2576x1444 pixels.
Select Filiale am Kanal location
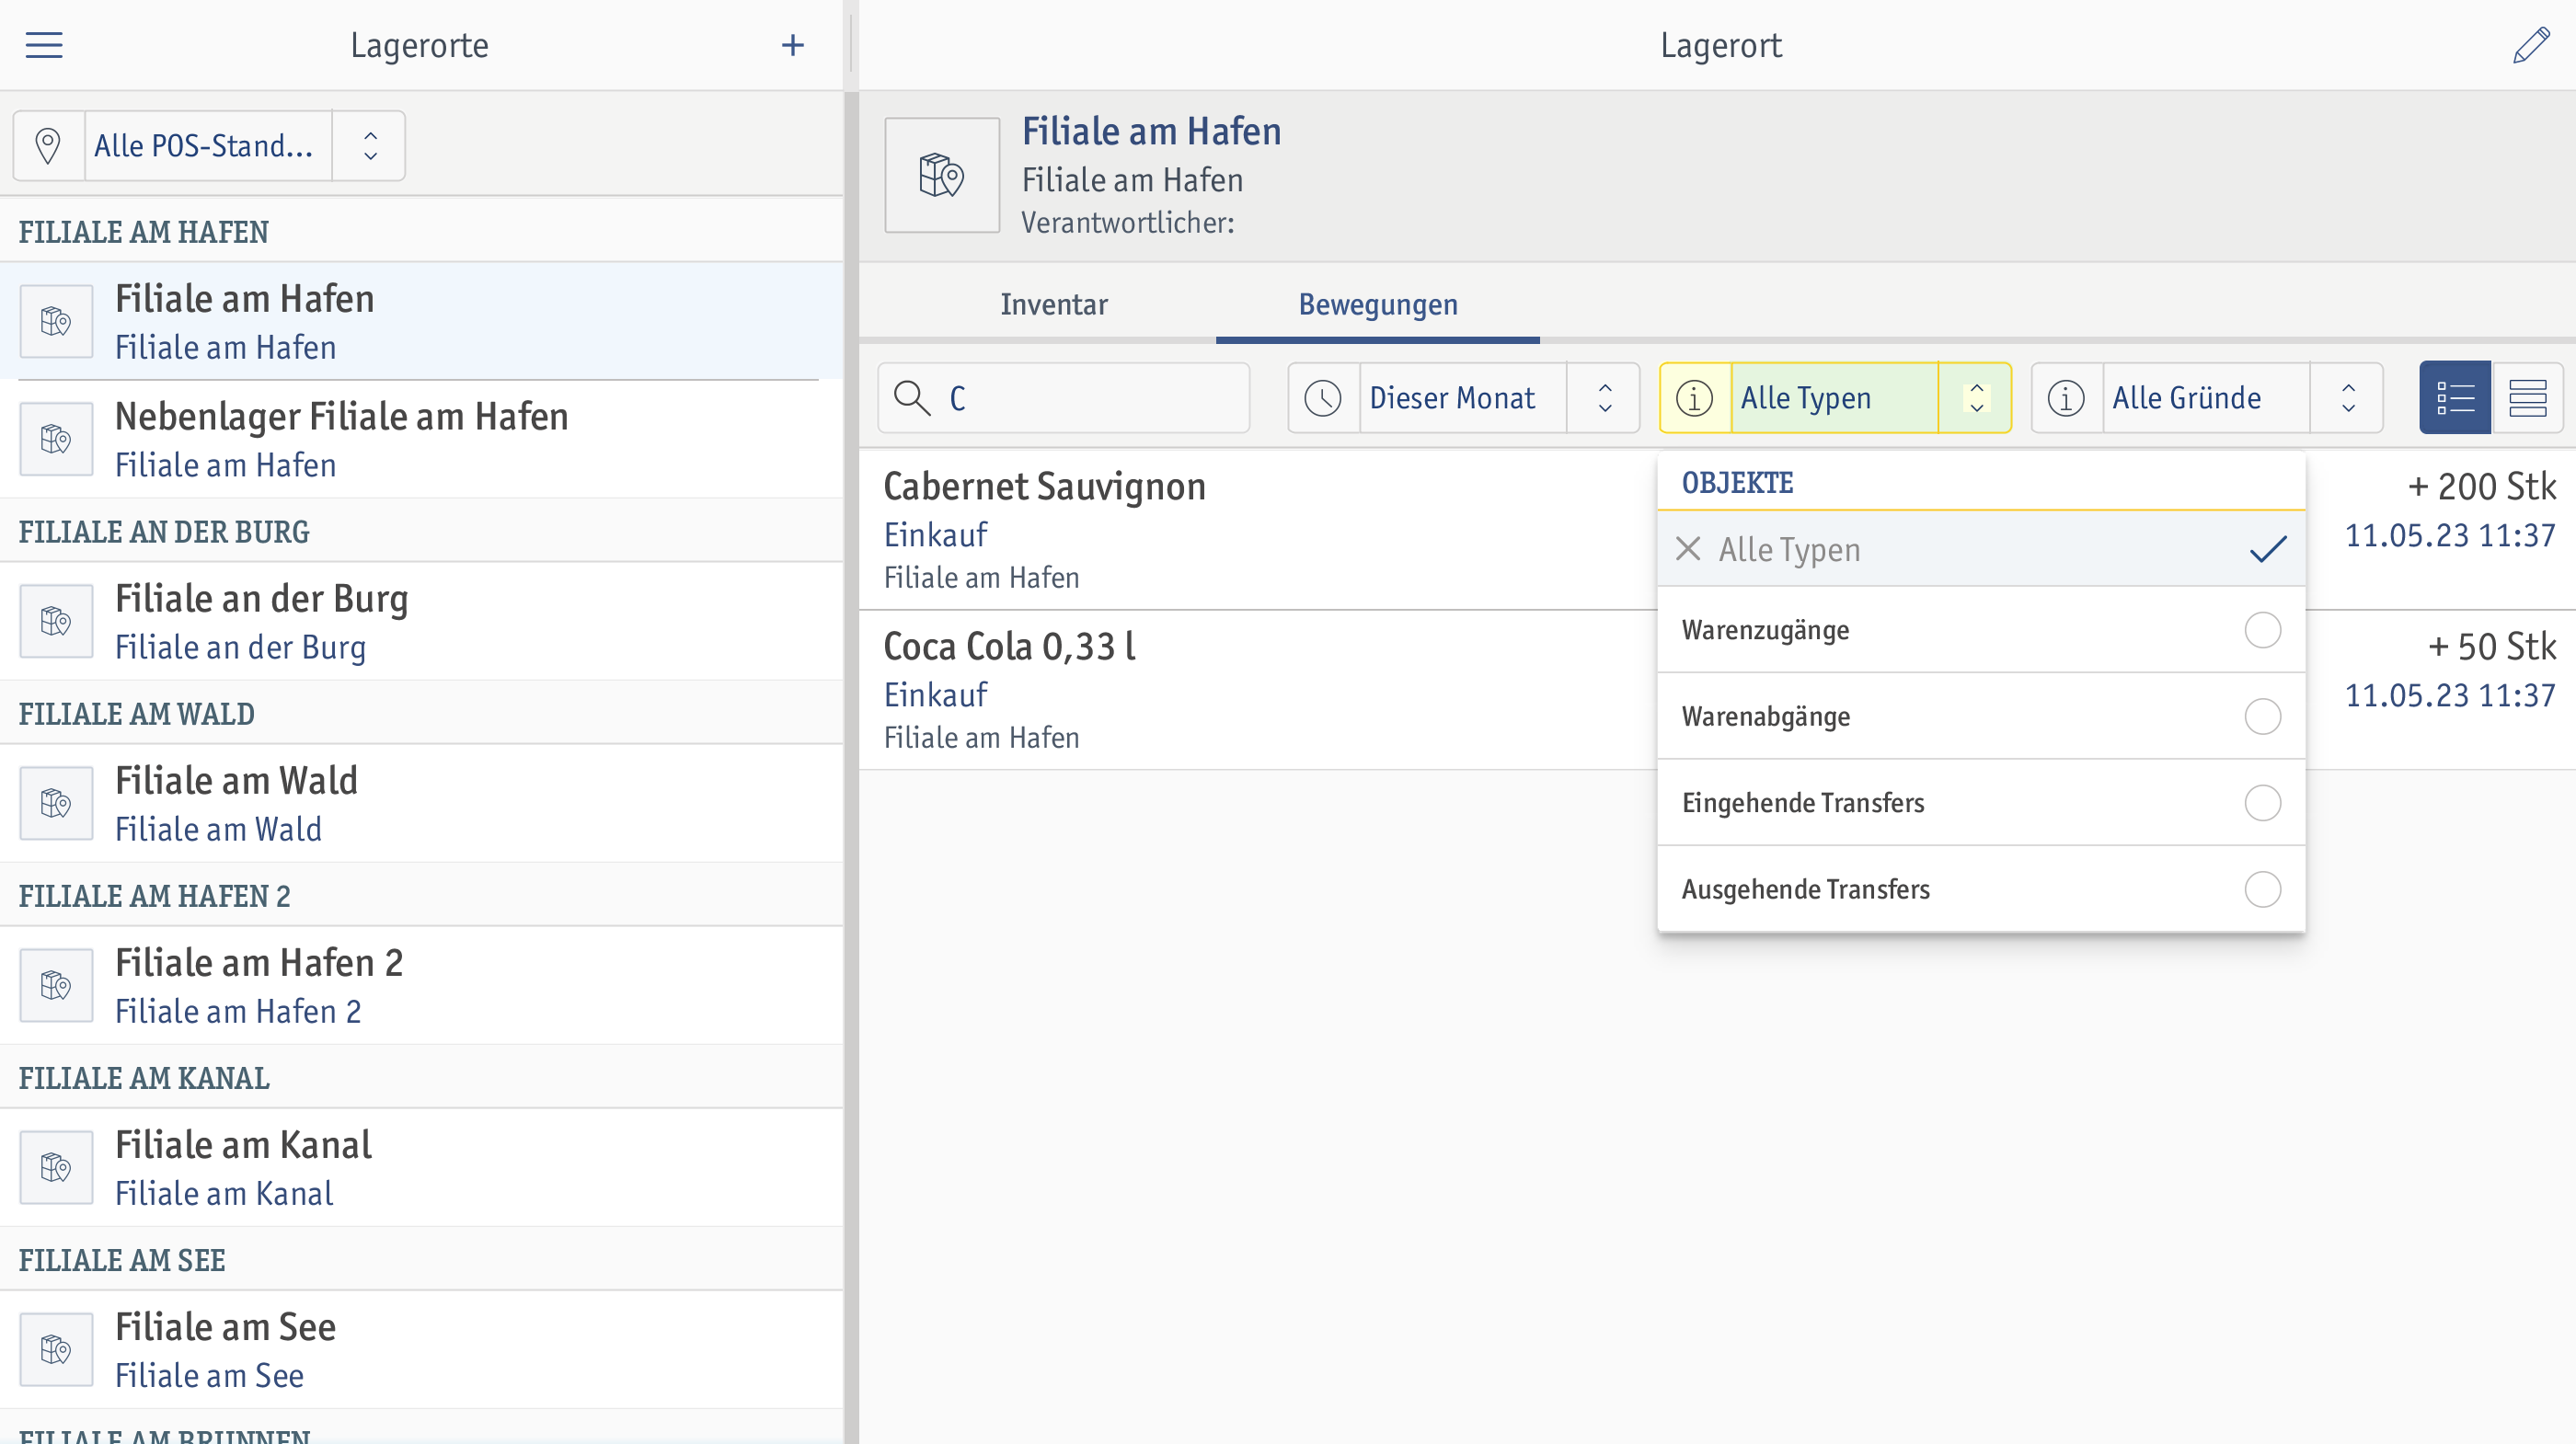click(421, 1167)
